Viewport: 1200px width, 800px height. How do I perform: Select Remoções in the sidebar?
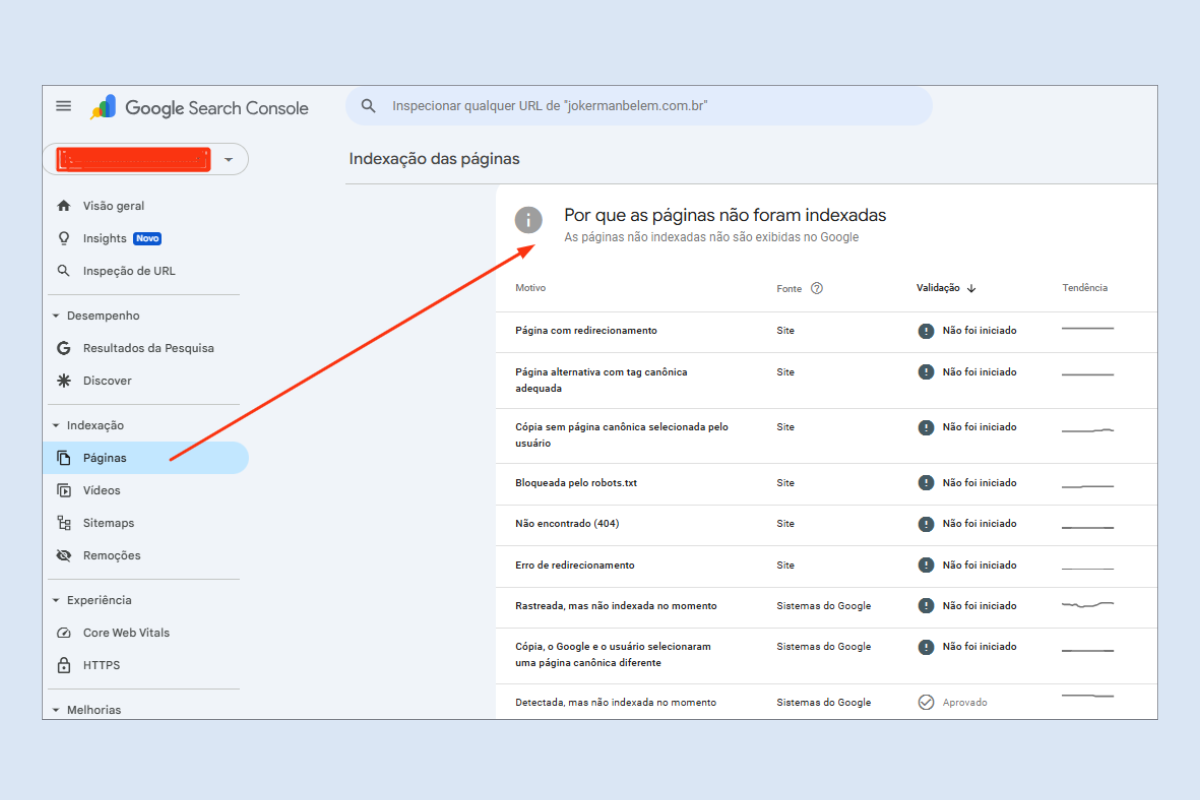pyautogui.click(x=111, y=555)
